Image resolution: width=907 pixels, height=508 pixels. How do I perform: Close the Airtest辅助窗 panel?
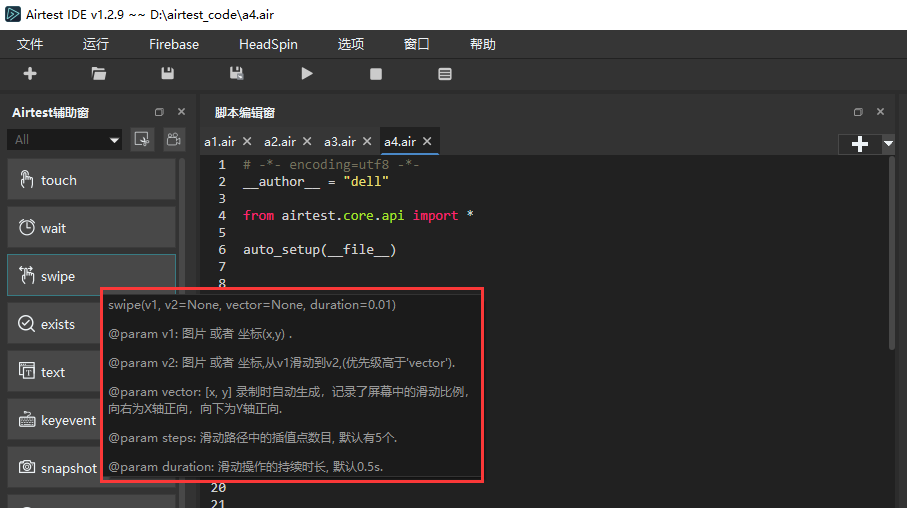[x=182, y=112]
